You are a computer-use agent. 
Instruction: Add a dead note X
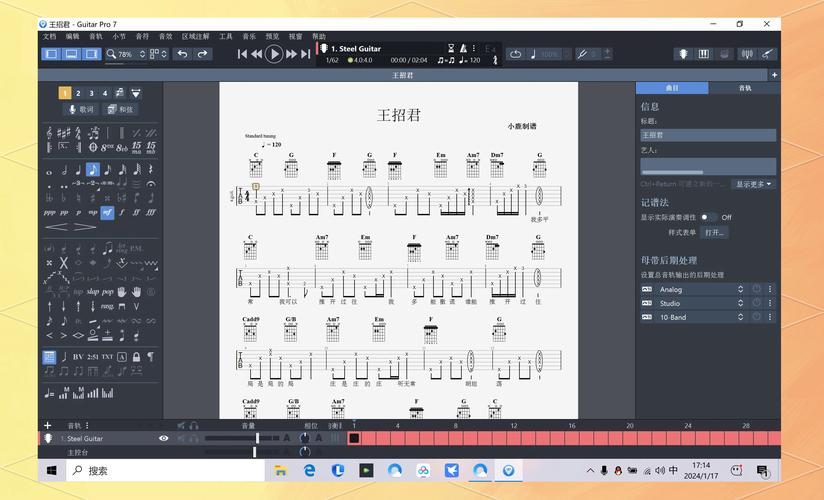(x=64, y=262)
